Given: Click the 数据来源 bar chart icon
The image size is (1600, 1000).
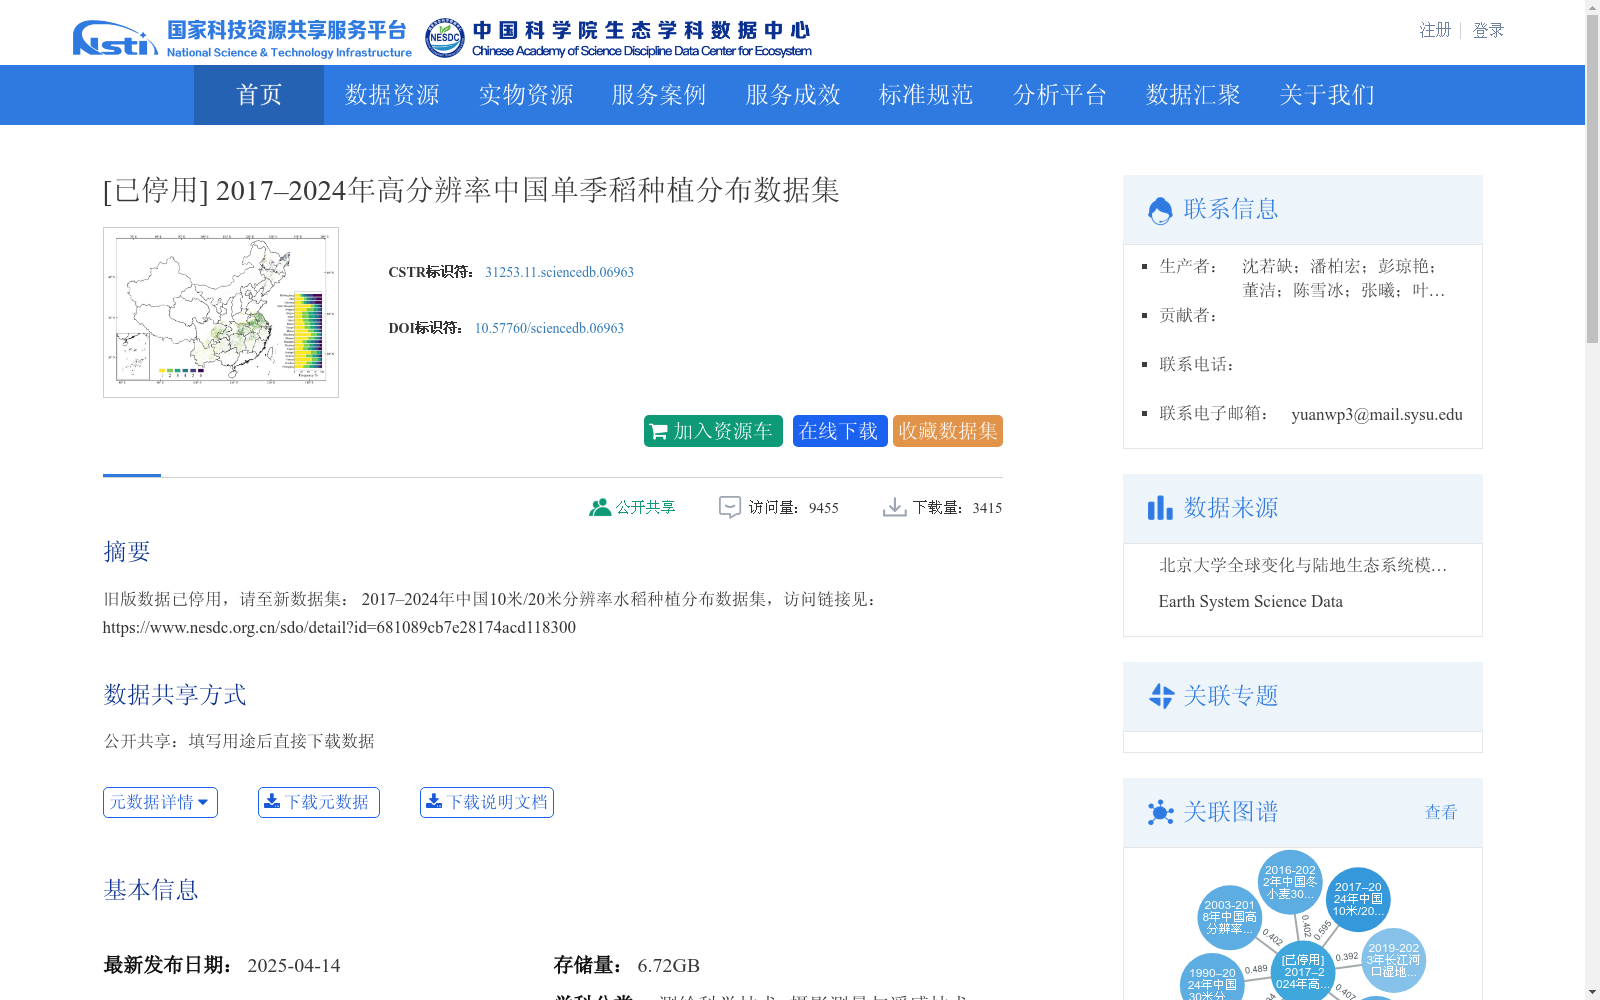Looking at the screenshot, I should [x=1160, y=508].
